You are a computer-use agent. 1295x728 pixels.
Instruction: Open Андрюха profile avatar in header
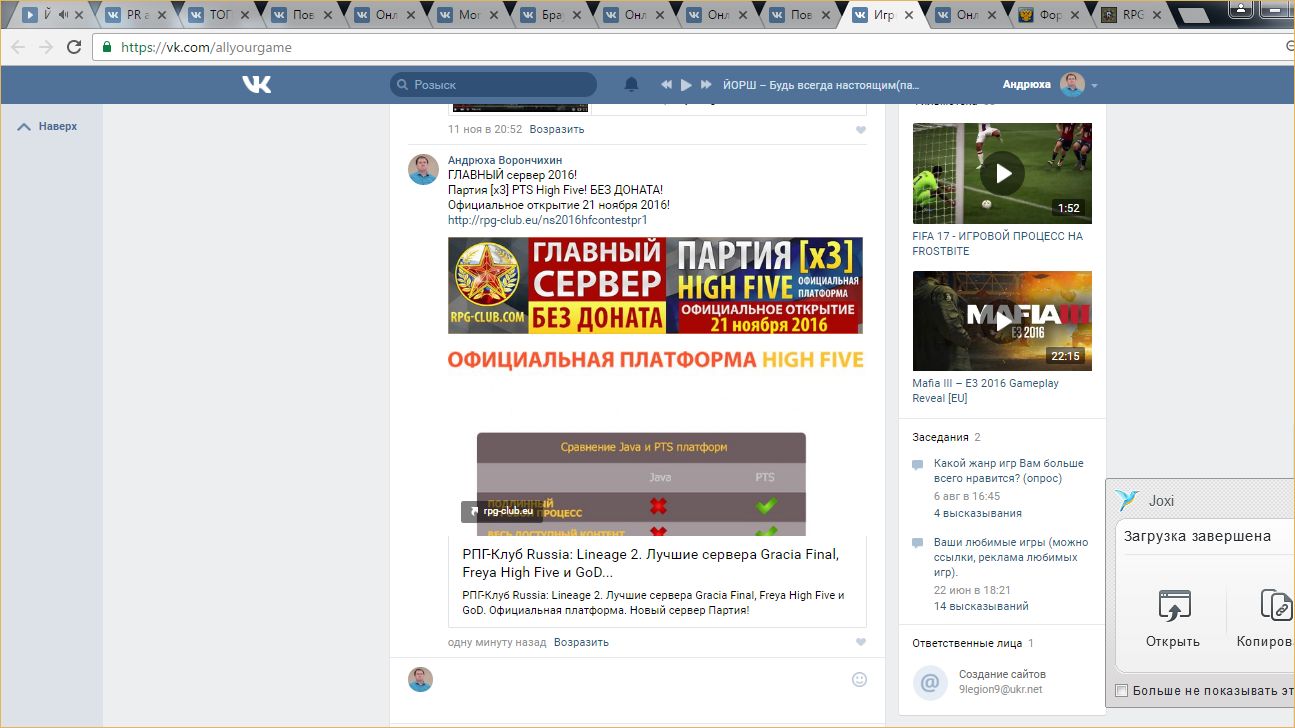point(1073,85)
